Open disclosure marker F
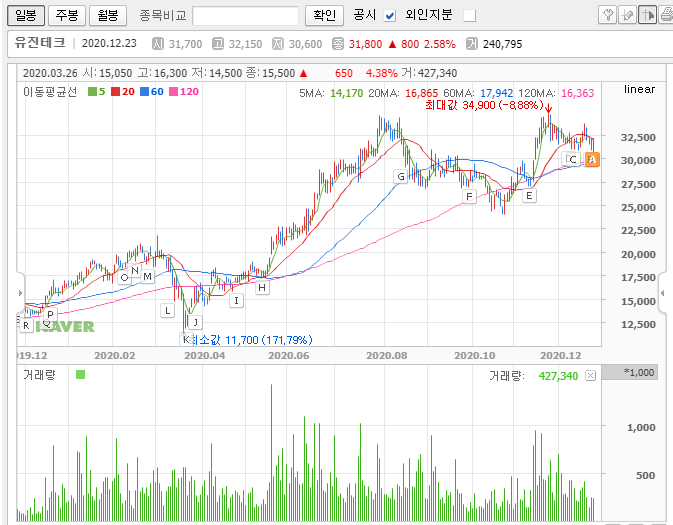 point(469,197)
